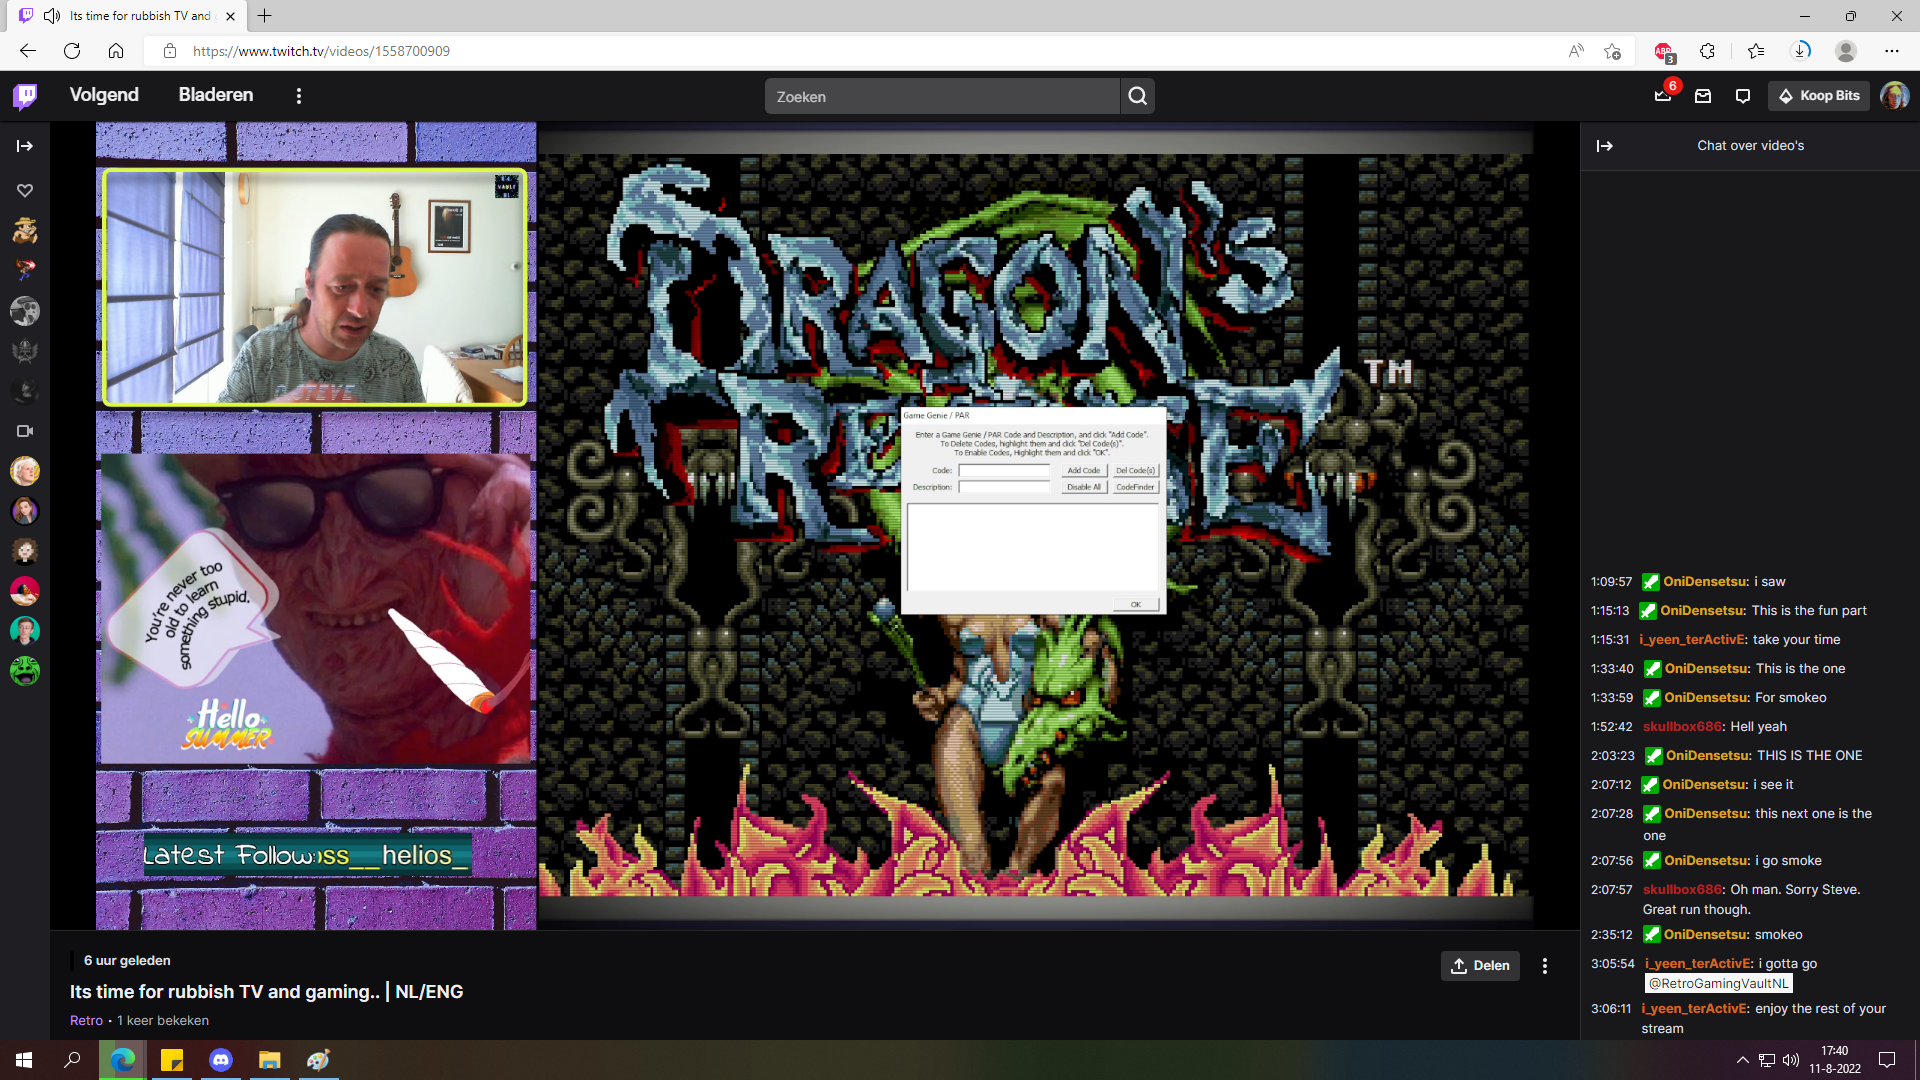1920x1080 pixels.
Task: Go to the Bladeren tab
Action: (x=216, y=95)
